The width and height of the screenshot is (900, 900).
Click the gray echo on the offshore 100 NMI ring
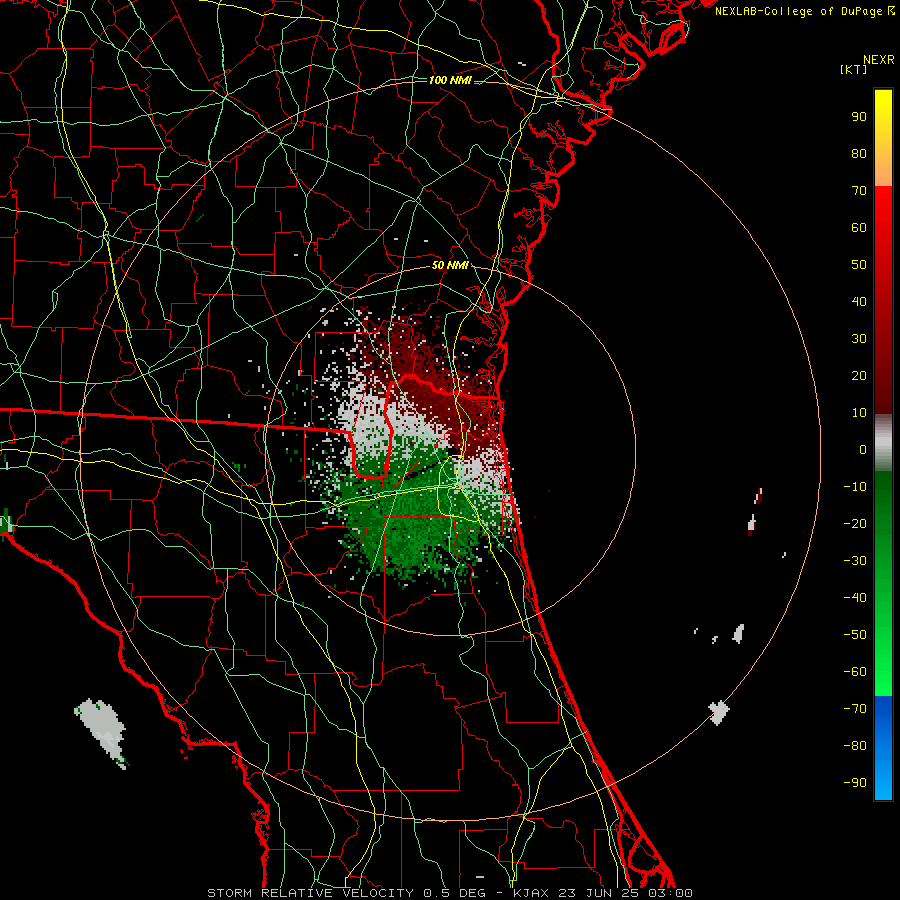[x=719, y=712]
